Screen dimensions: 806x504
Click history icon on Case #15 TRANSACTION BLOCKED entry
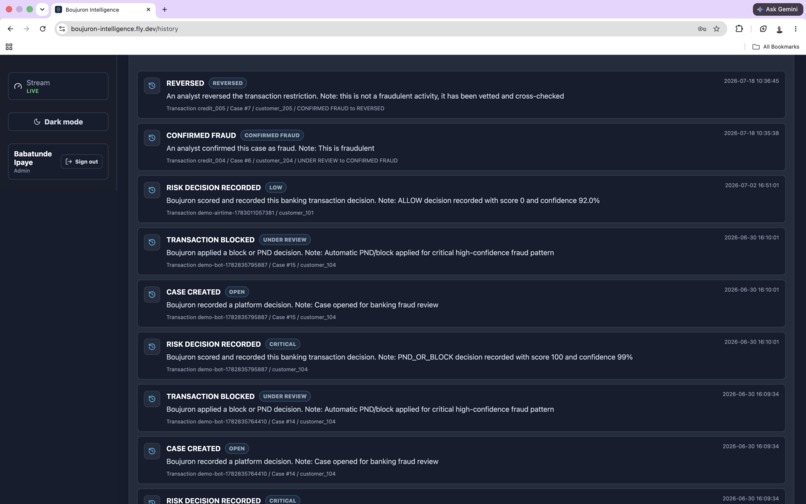[152, 242]
